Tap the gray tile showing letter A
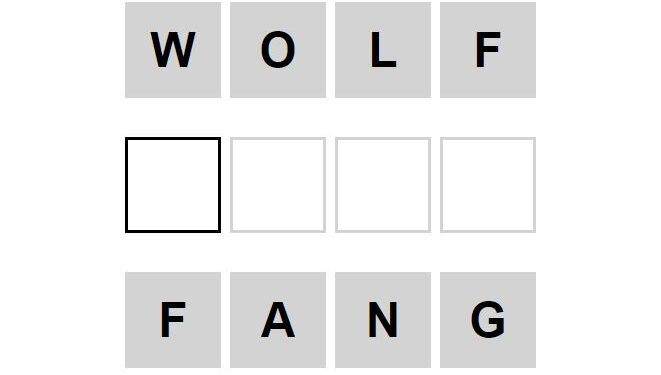This screenshot has width=661, height=375. tap(278, 320)
